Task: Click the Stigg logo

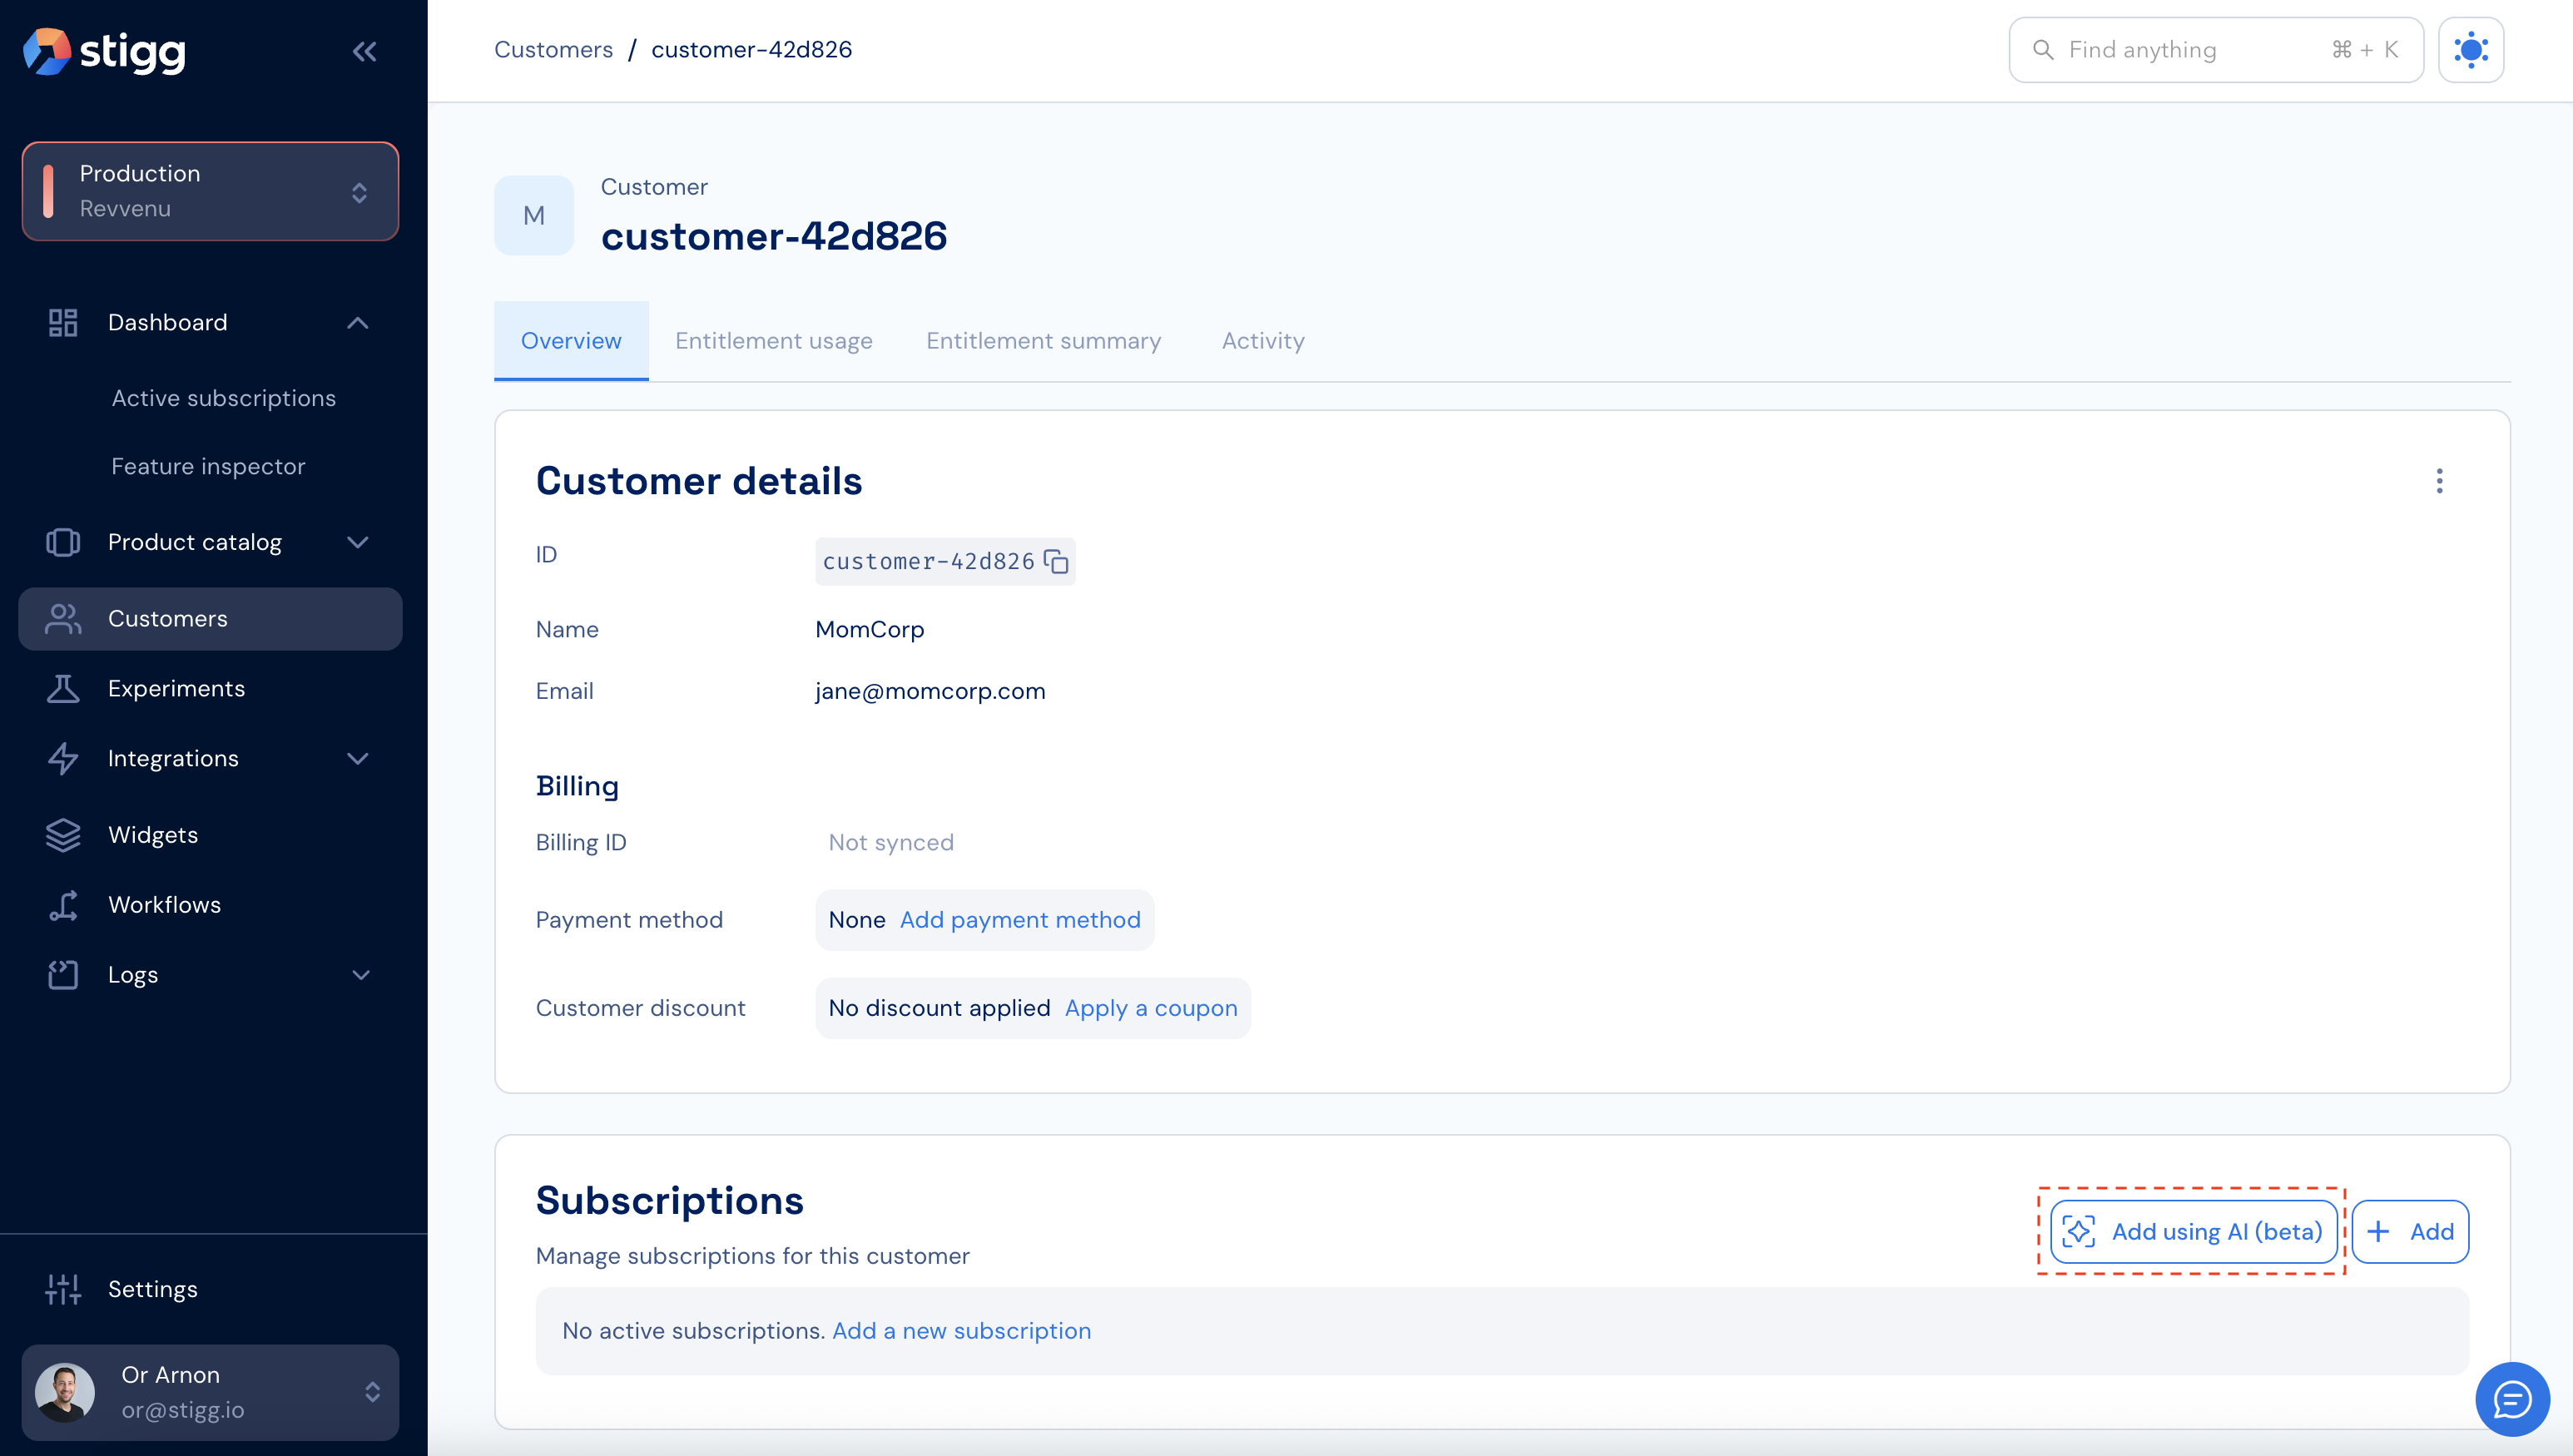Action: pos(105,51)
